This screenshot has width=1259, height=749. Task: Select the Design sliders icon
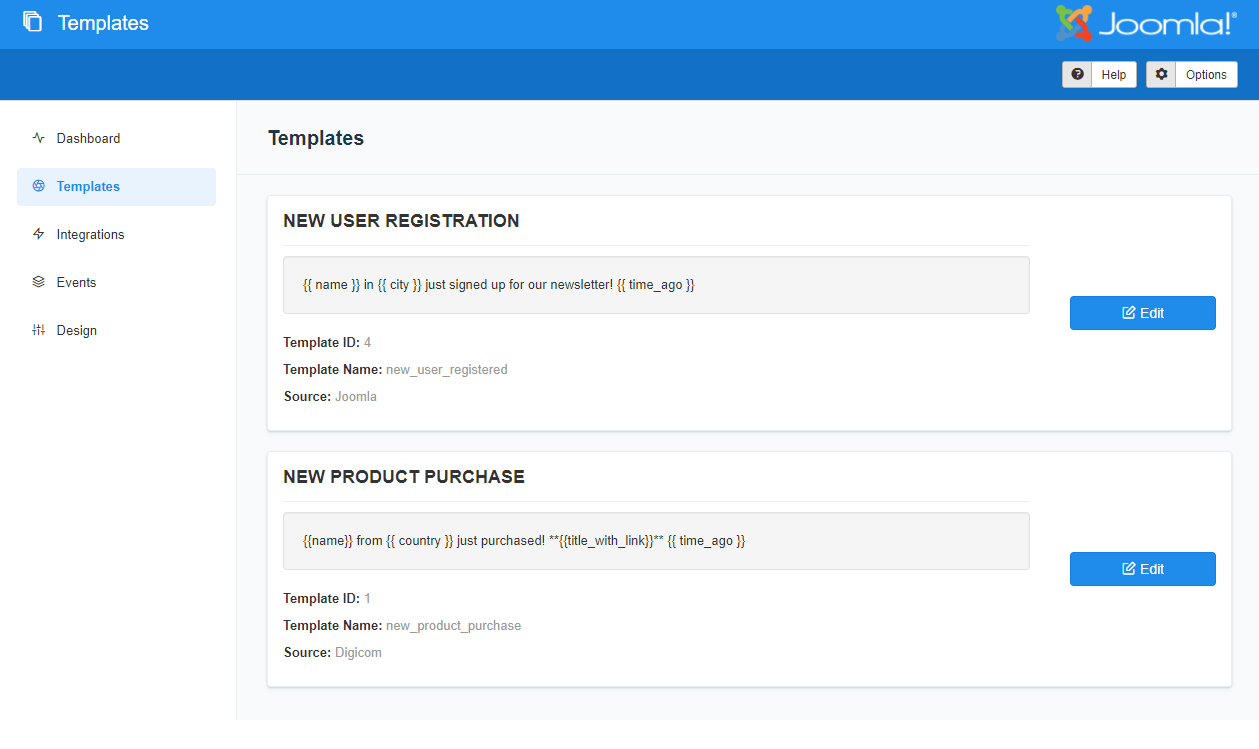point(37,330)
